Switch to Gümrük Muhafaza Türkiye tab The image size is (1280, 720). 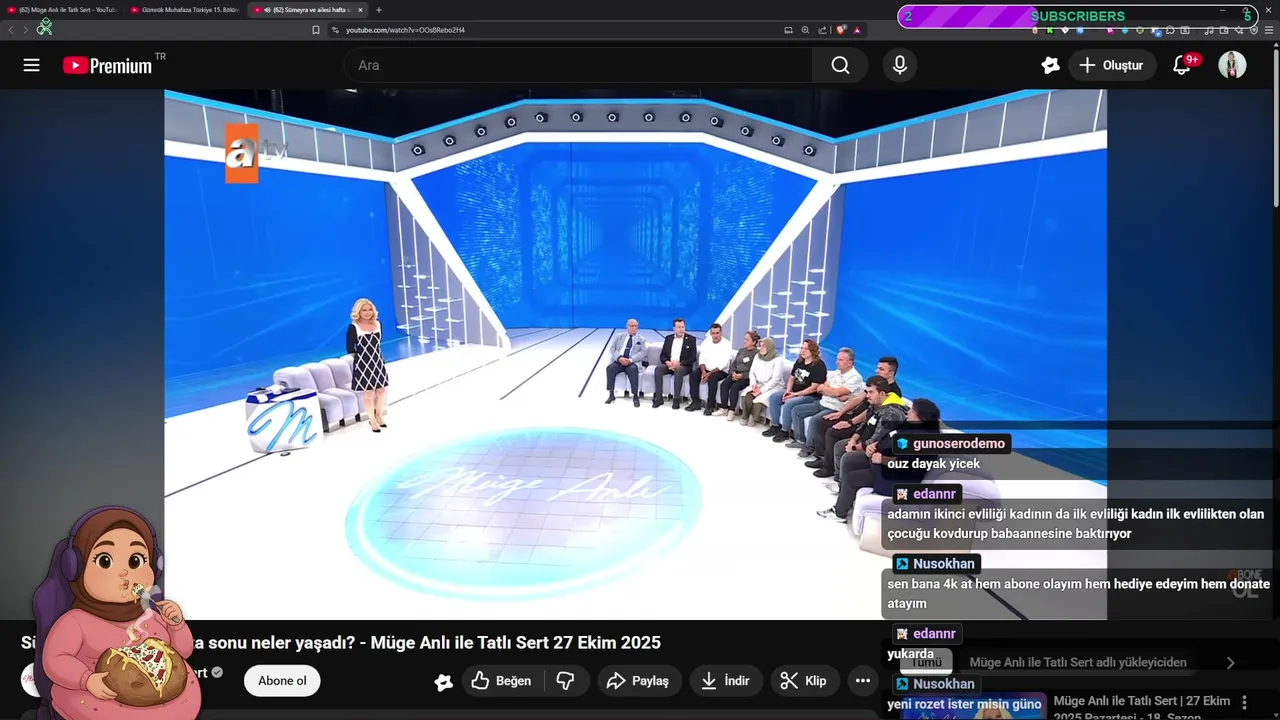tap(183, 9)
